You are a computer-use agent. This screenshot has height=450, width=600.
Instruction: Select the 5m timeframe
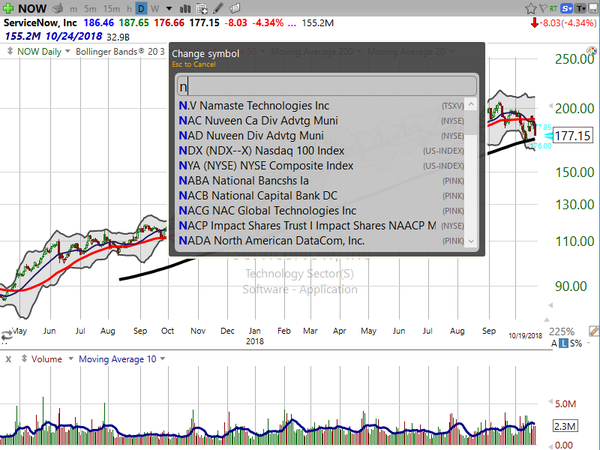92,9
